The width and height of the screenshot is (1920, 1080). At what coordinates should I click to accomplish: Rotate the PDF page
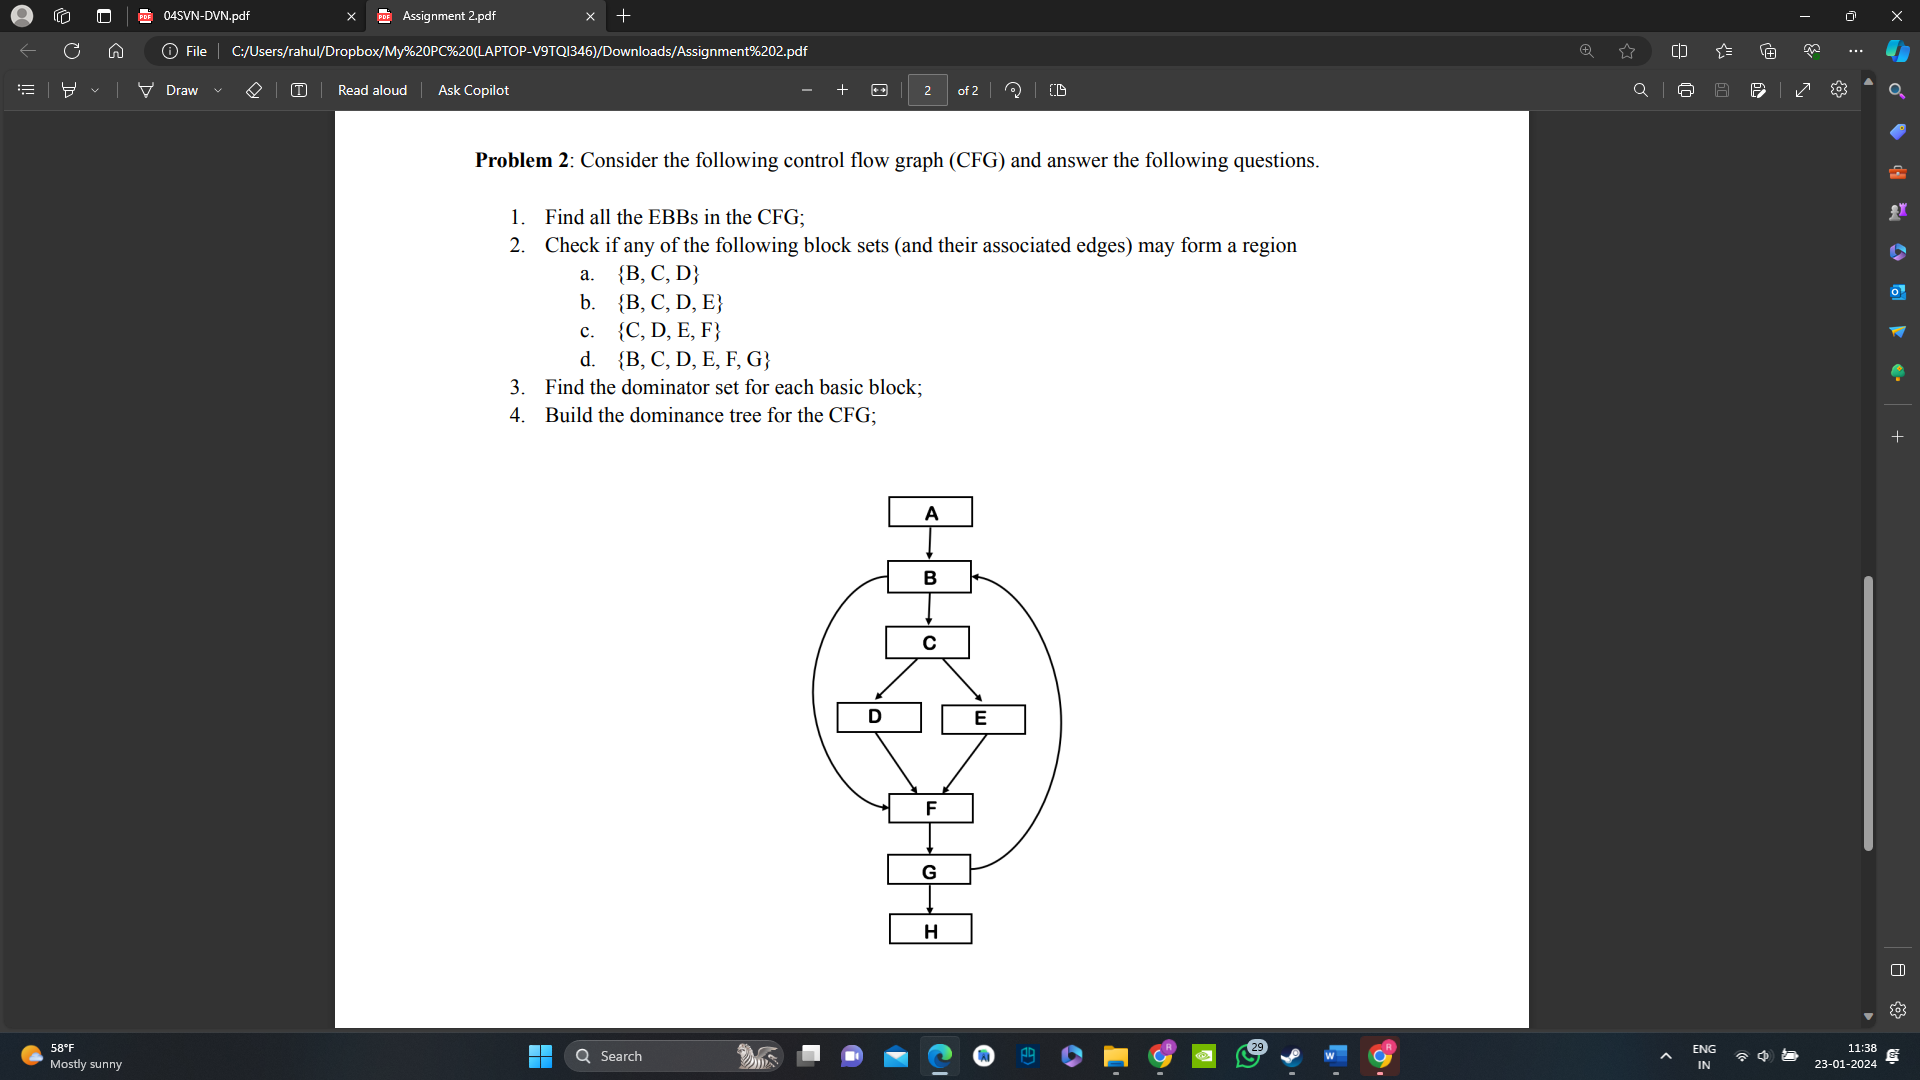(x=1012, y=90)
